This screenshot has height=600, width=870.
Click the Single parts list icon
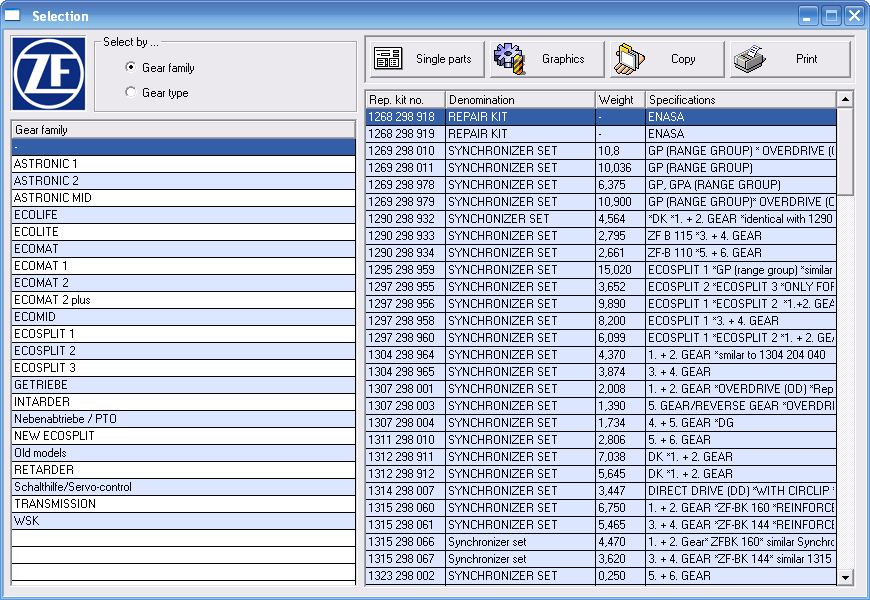point(388,58)
